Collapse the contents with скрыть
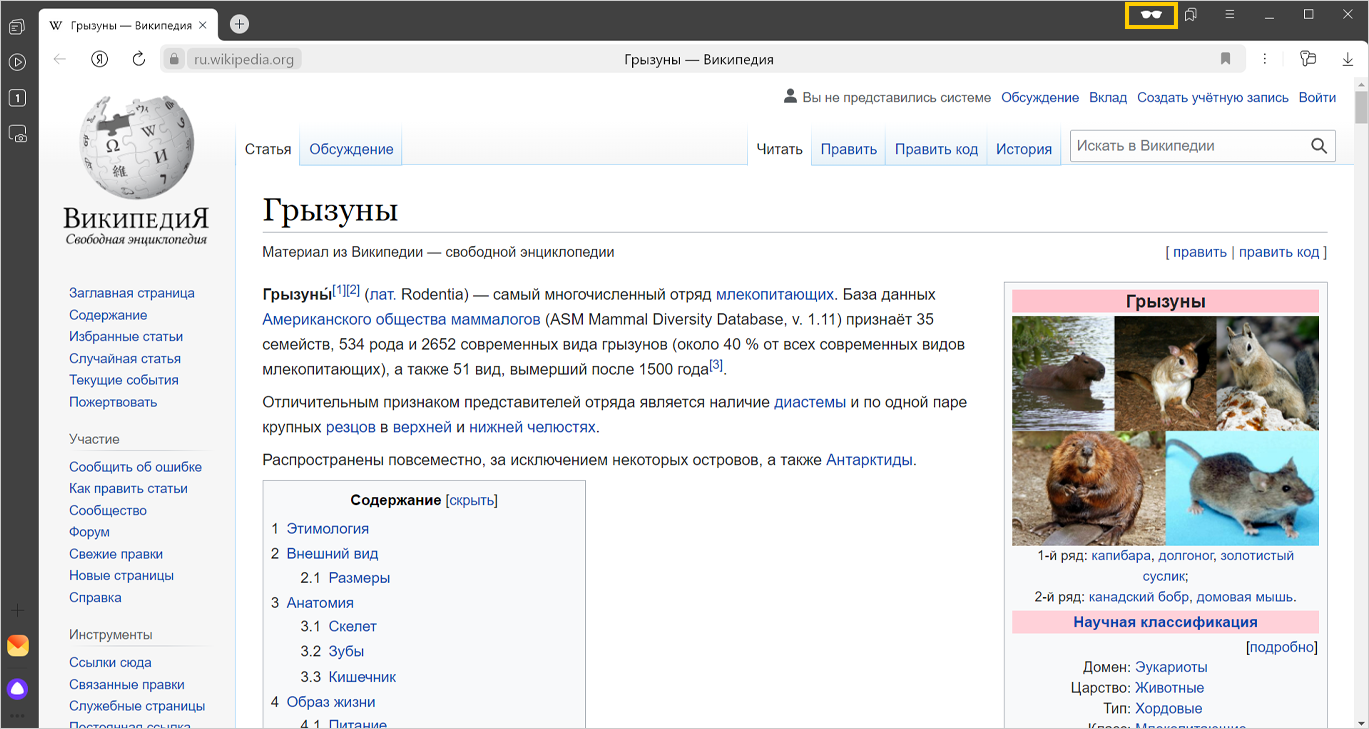Image resolution: width=1369 pixels, height=729 pixels. tap(472, 500)
